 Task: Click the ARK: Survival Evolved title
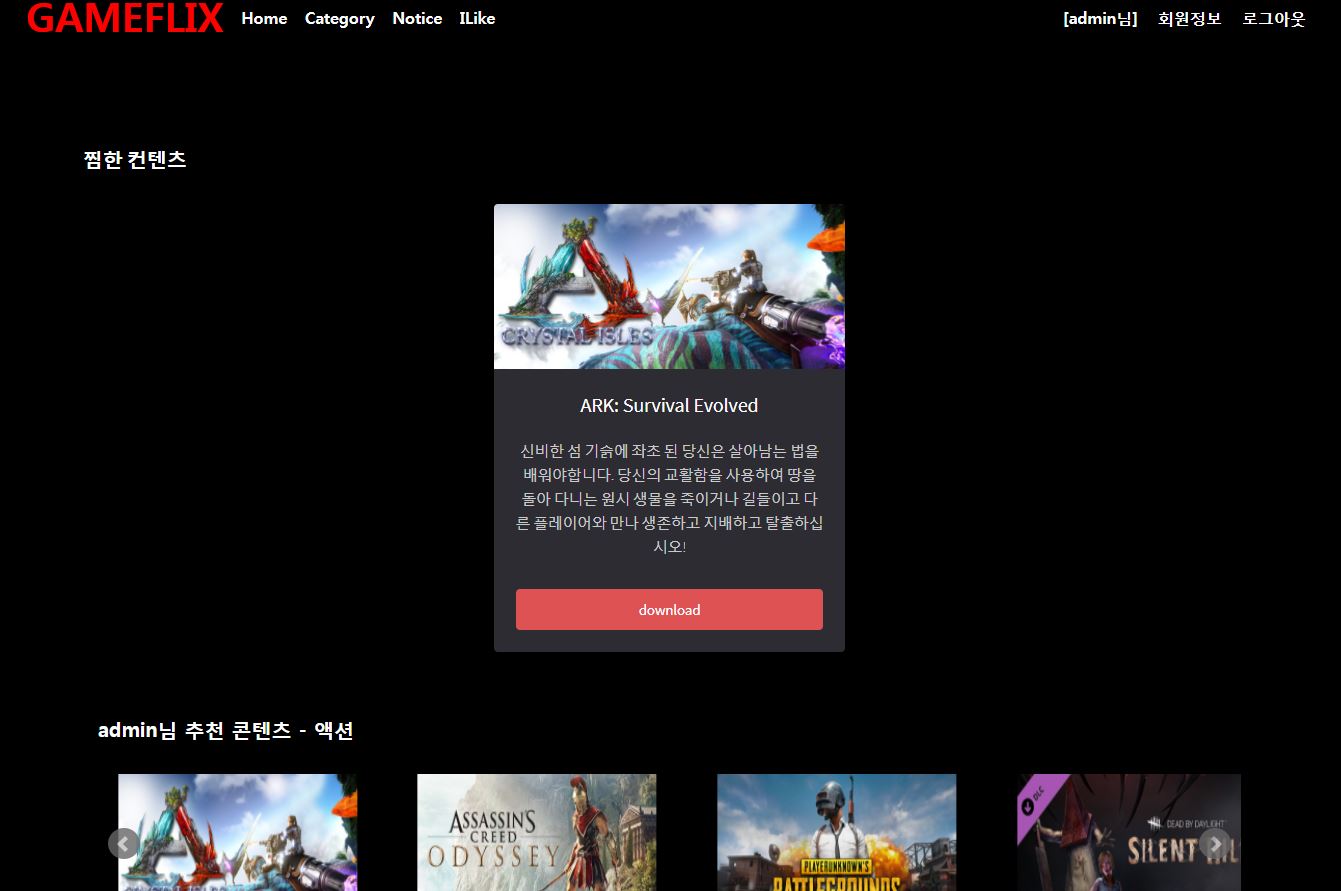click(x=669, y=405)
